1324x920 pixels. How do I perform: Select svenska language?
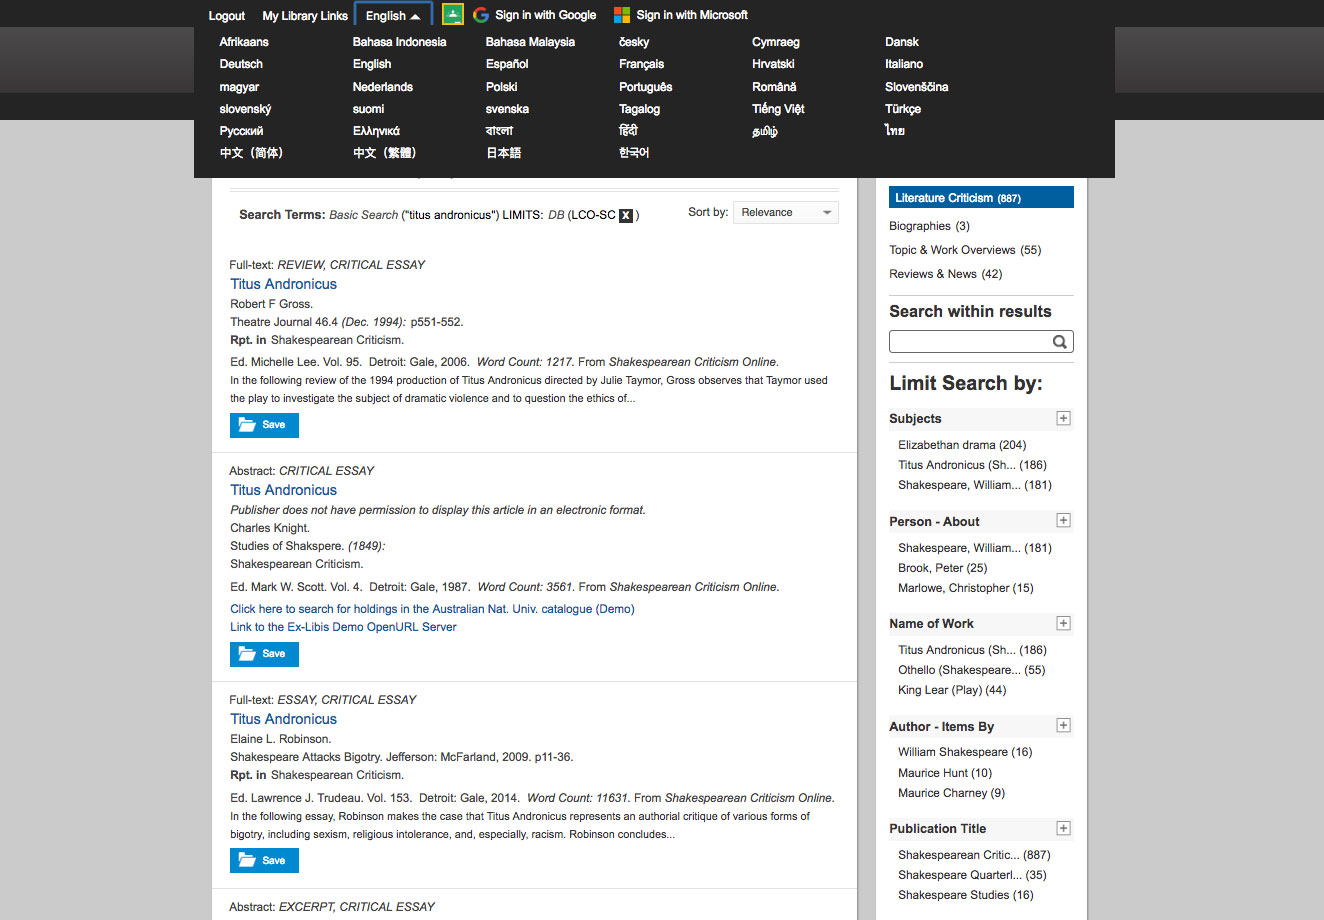507,109
